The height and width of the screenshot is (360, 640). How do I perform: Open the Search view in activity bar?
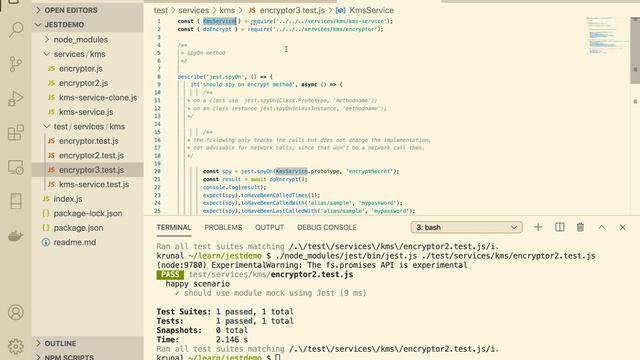pyautogui.click(x=16, y=30)
